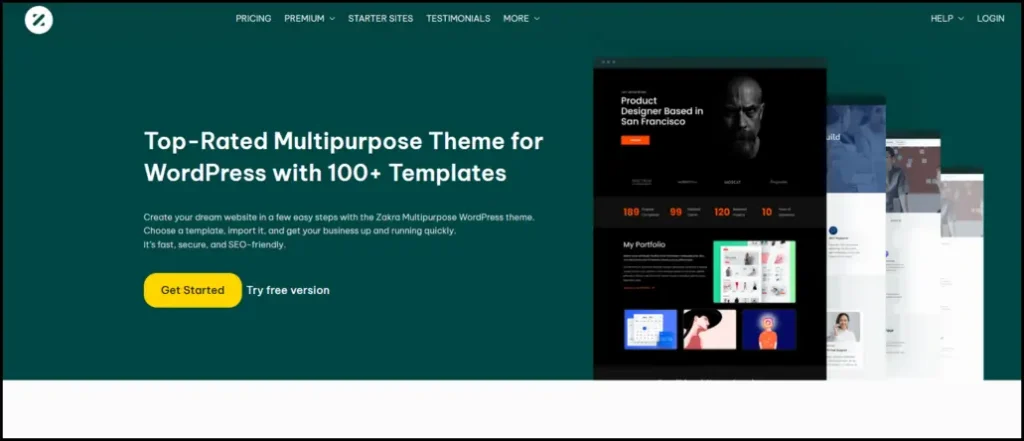Viewport: 1024px width, 441px height.
Task: Go to Starter Sites
Action: point(380,18)
